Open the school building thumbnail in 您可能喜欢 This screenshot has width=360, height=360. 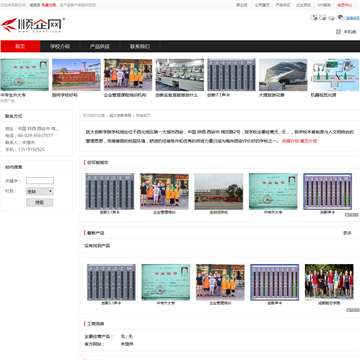(219, 191)
